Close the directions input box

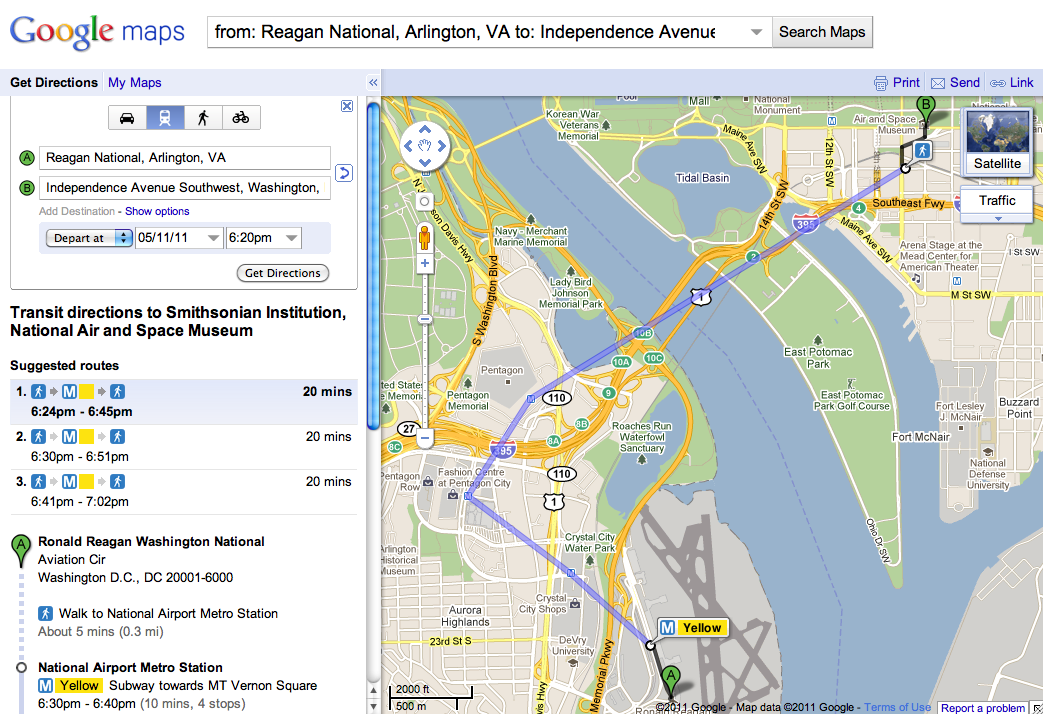point(347,106)
